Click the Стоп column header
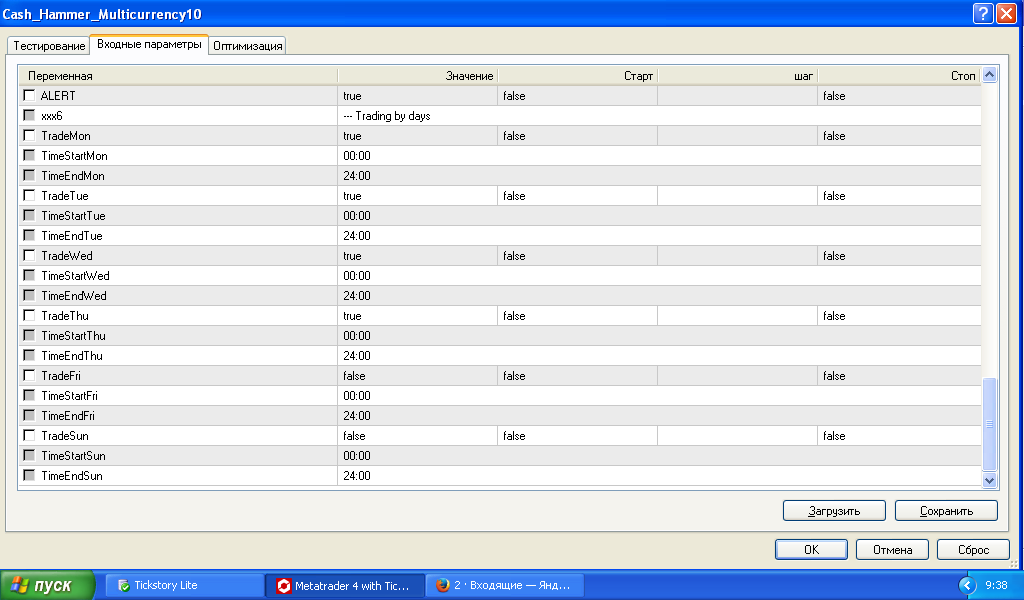The width and height of the screenshot is (1024, 600). click(x=899, y=76)
